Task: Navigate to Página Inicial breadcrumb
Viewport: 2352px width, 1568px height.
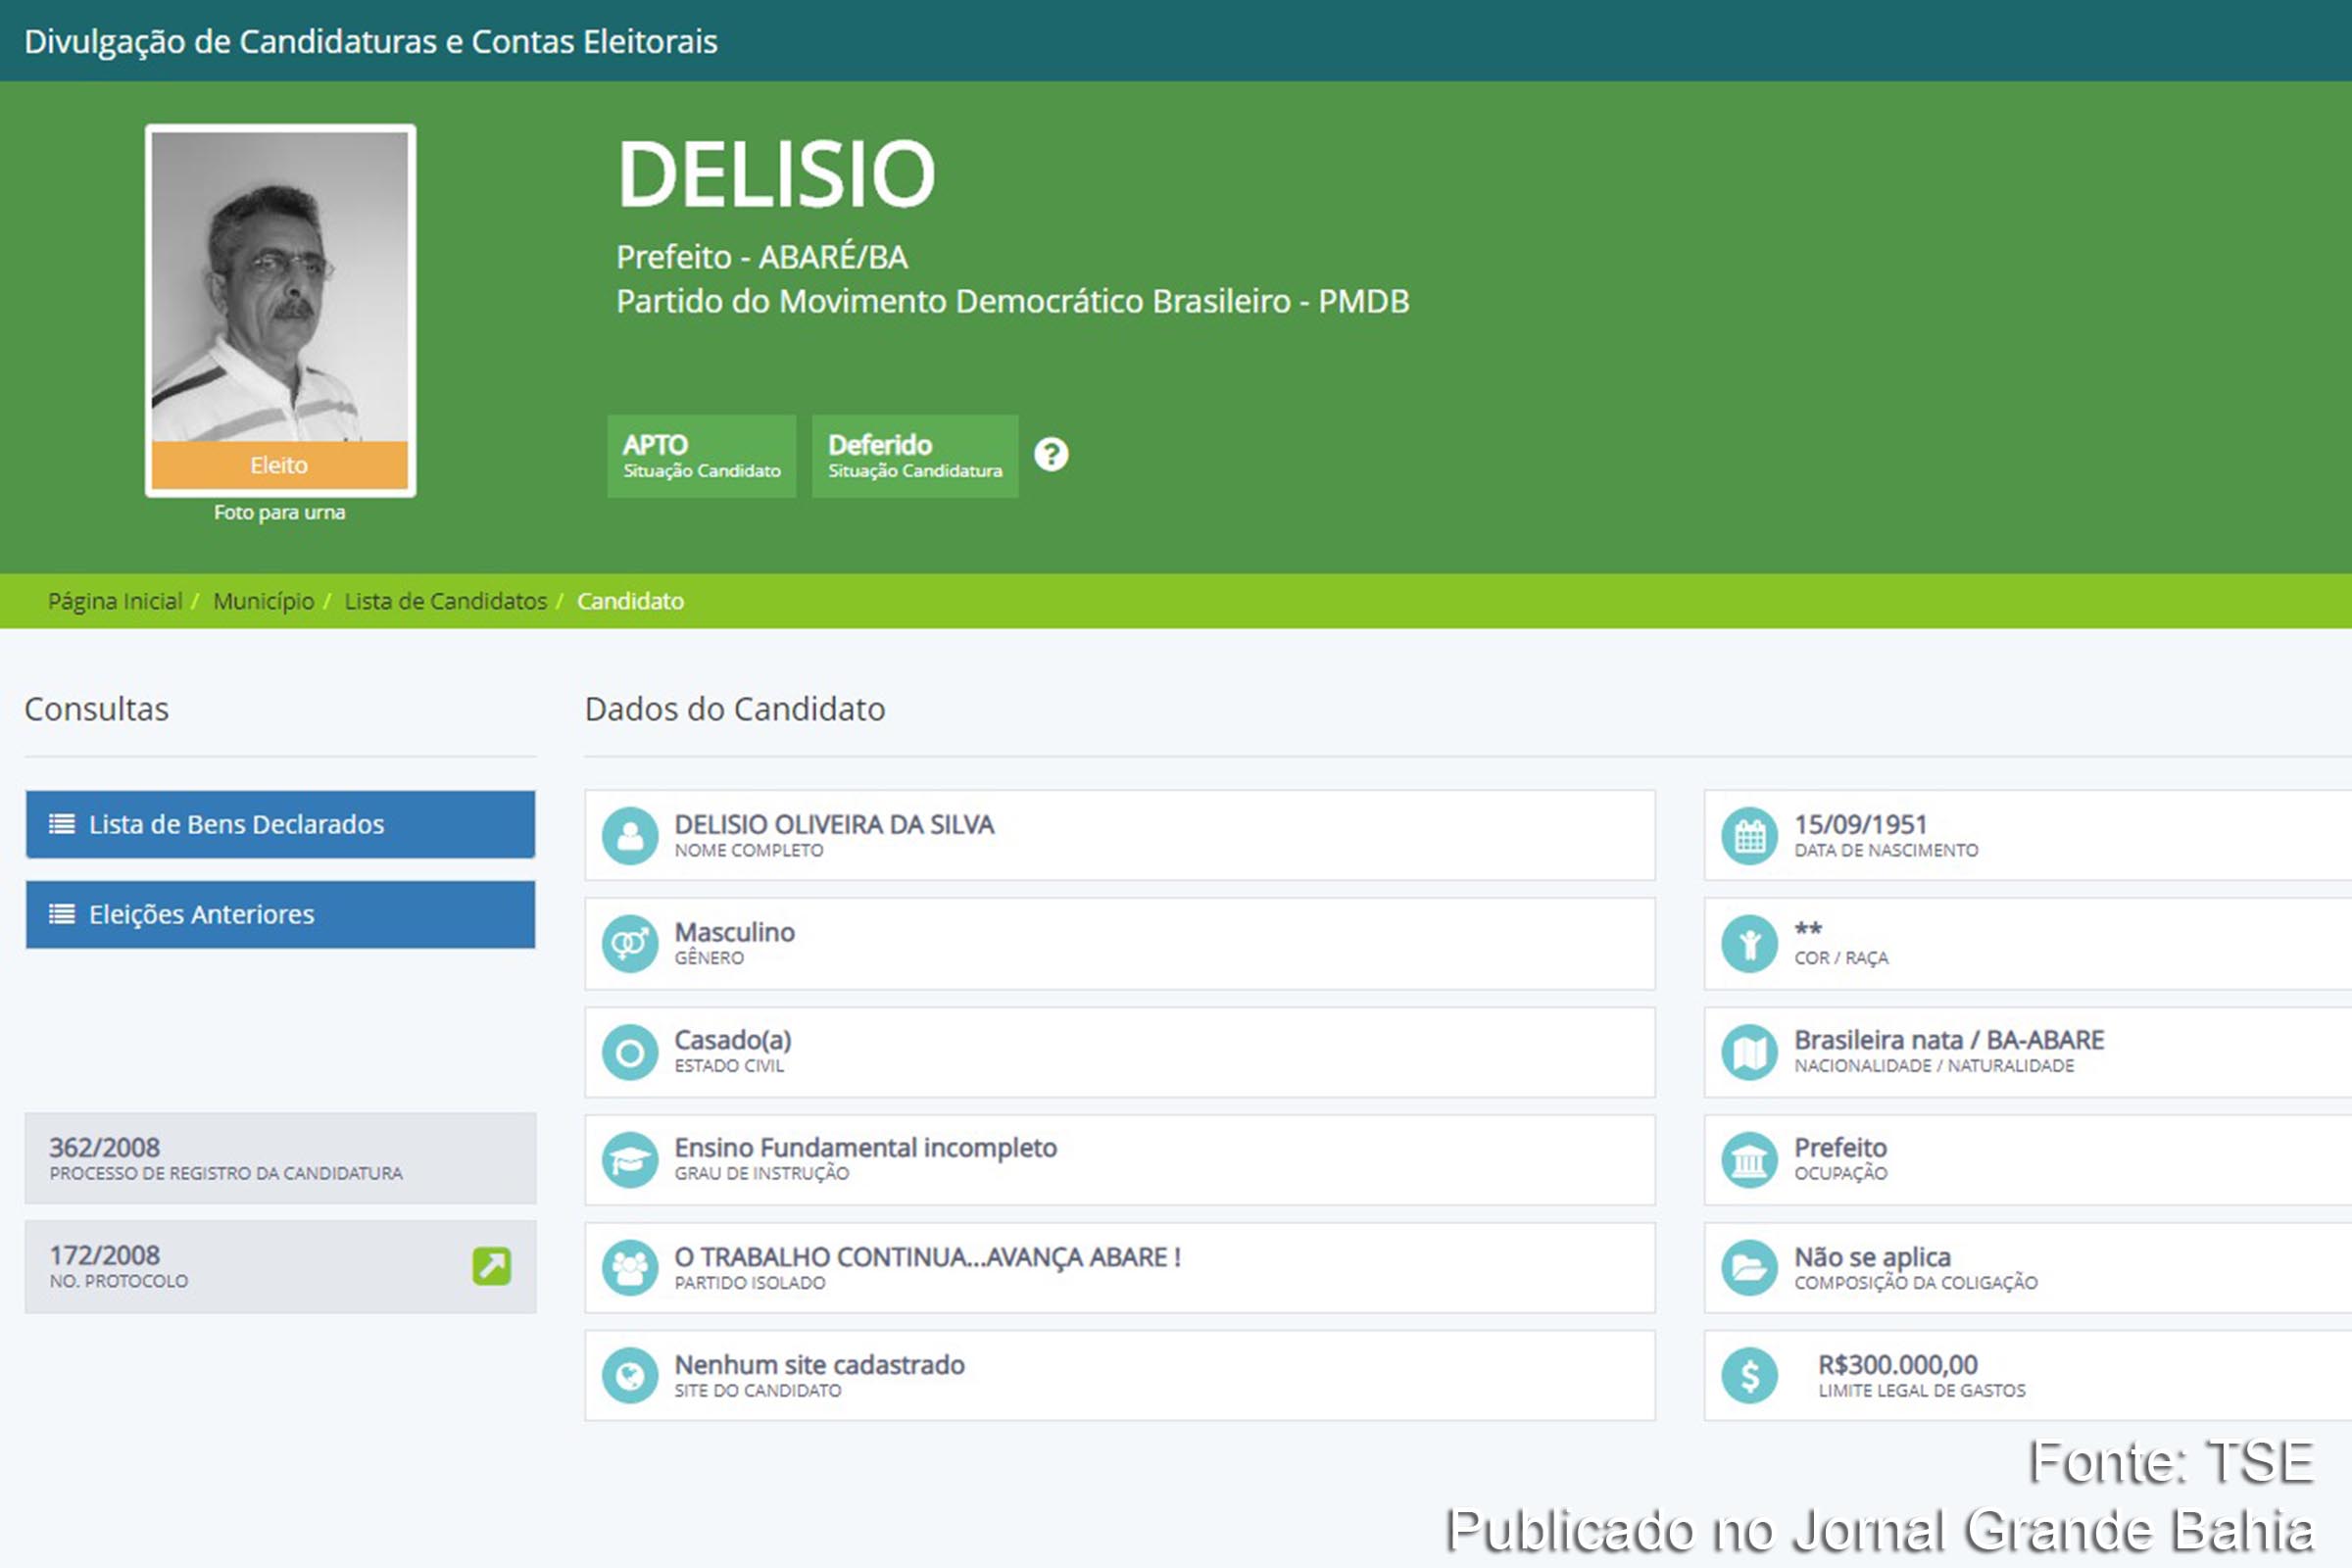Action: coord(115,601)
